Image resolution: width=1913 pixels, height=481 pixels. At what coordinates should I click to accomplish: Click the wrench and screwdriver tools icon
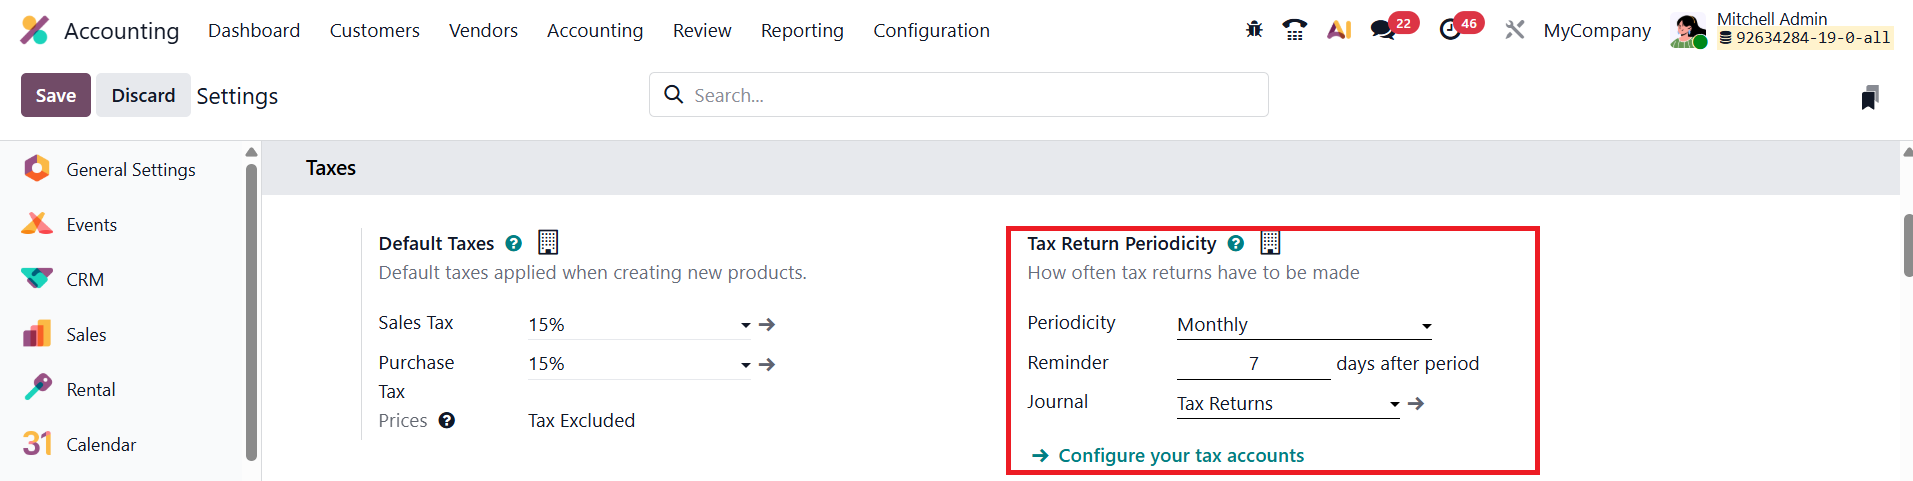click(x=1515, y=30)
